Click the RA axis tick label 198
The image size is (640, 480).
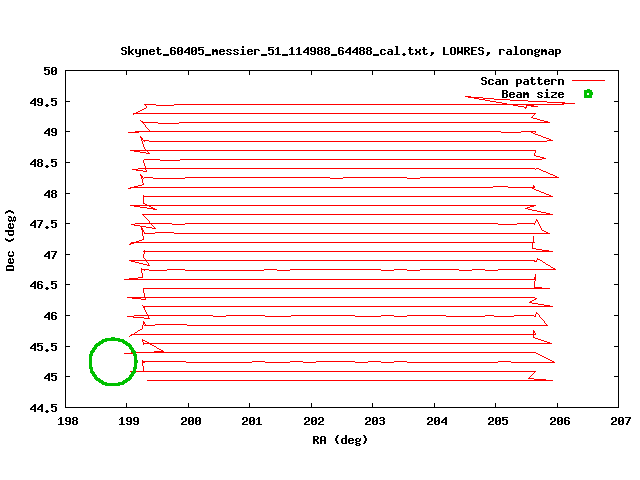pyautogui.click(x=68, y=421)
